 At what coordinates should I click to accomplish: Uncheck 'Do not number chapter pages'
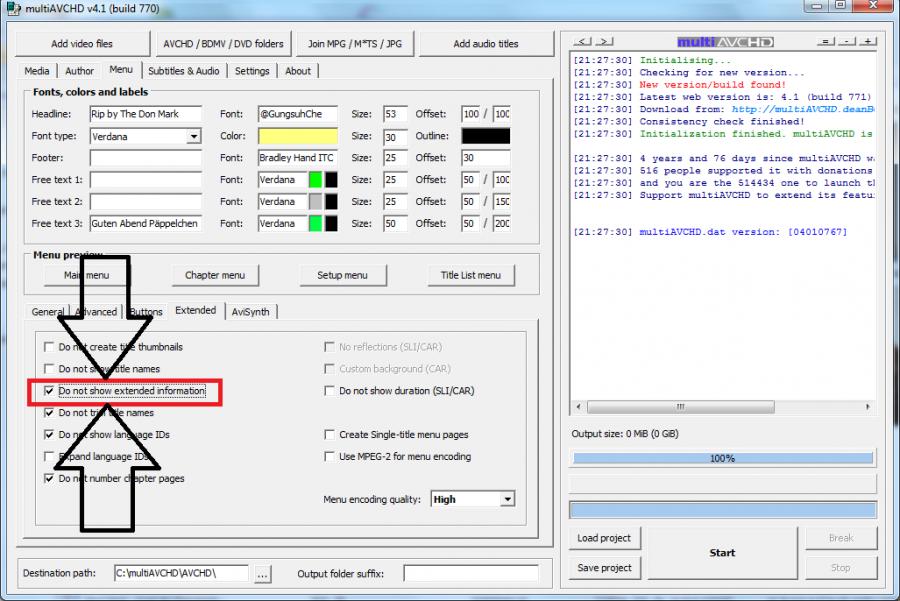tap(49, 478)
